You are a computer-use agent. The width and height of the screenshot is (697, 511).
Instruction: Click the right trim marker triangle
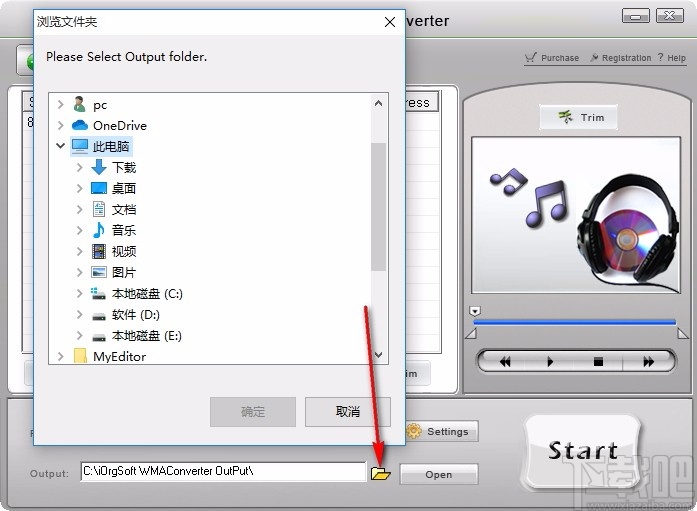point(683,333)
